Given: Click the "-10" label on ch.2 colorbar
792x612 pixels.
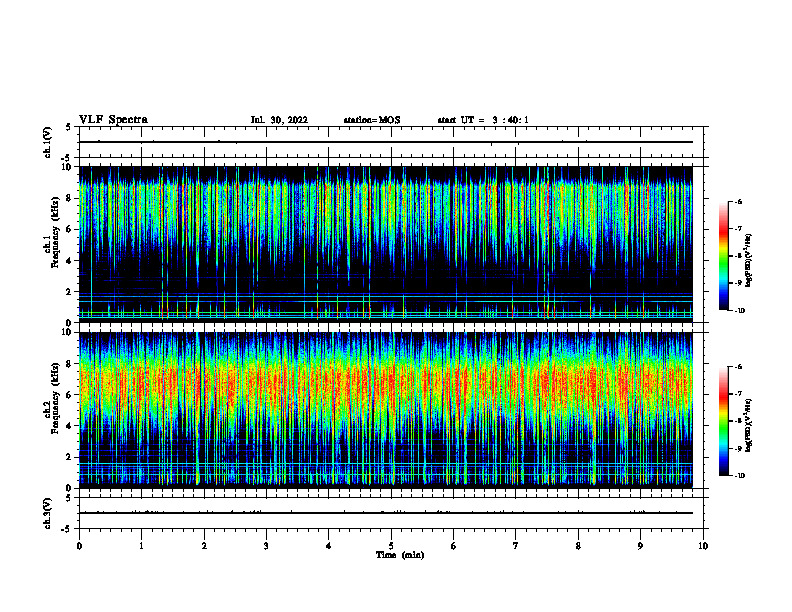Looking at the screenshot, I should [739, 476].
